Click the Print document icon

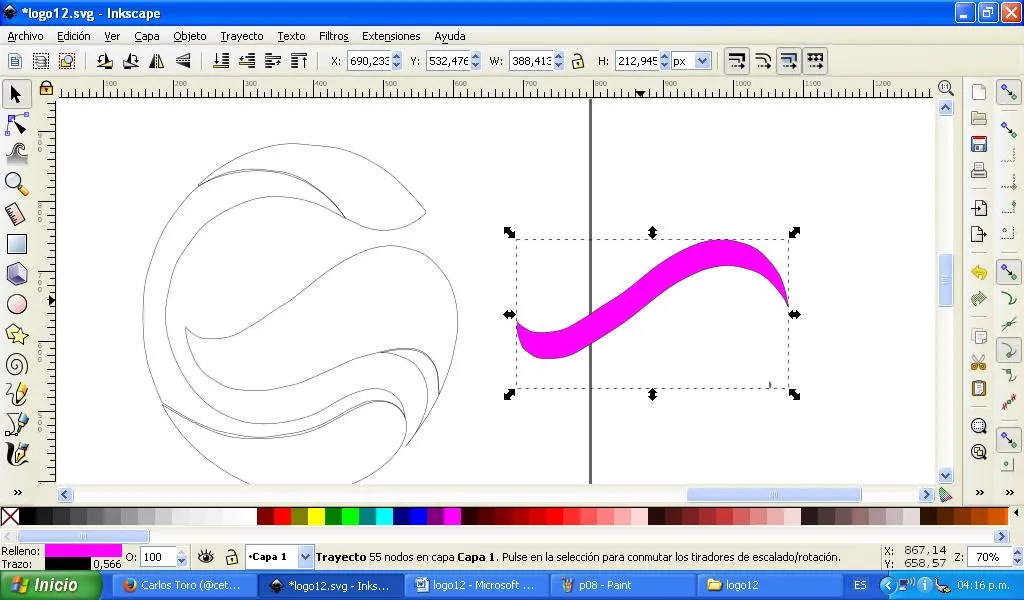978,171
